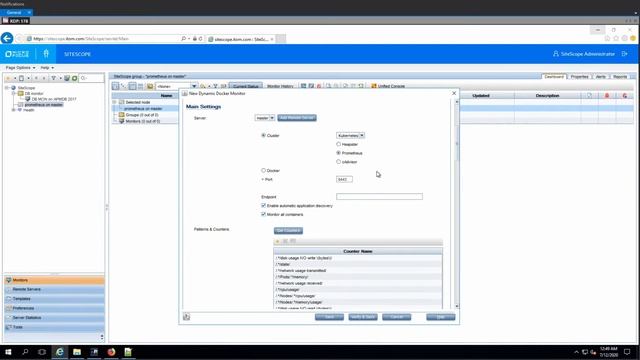Click the Help button at dialog bottom right
Viewport: 640px width, 360px height.
click(x=440, y=317)
